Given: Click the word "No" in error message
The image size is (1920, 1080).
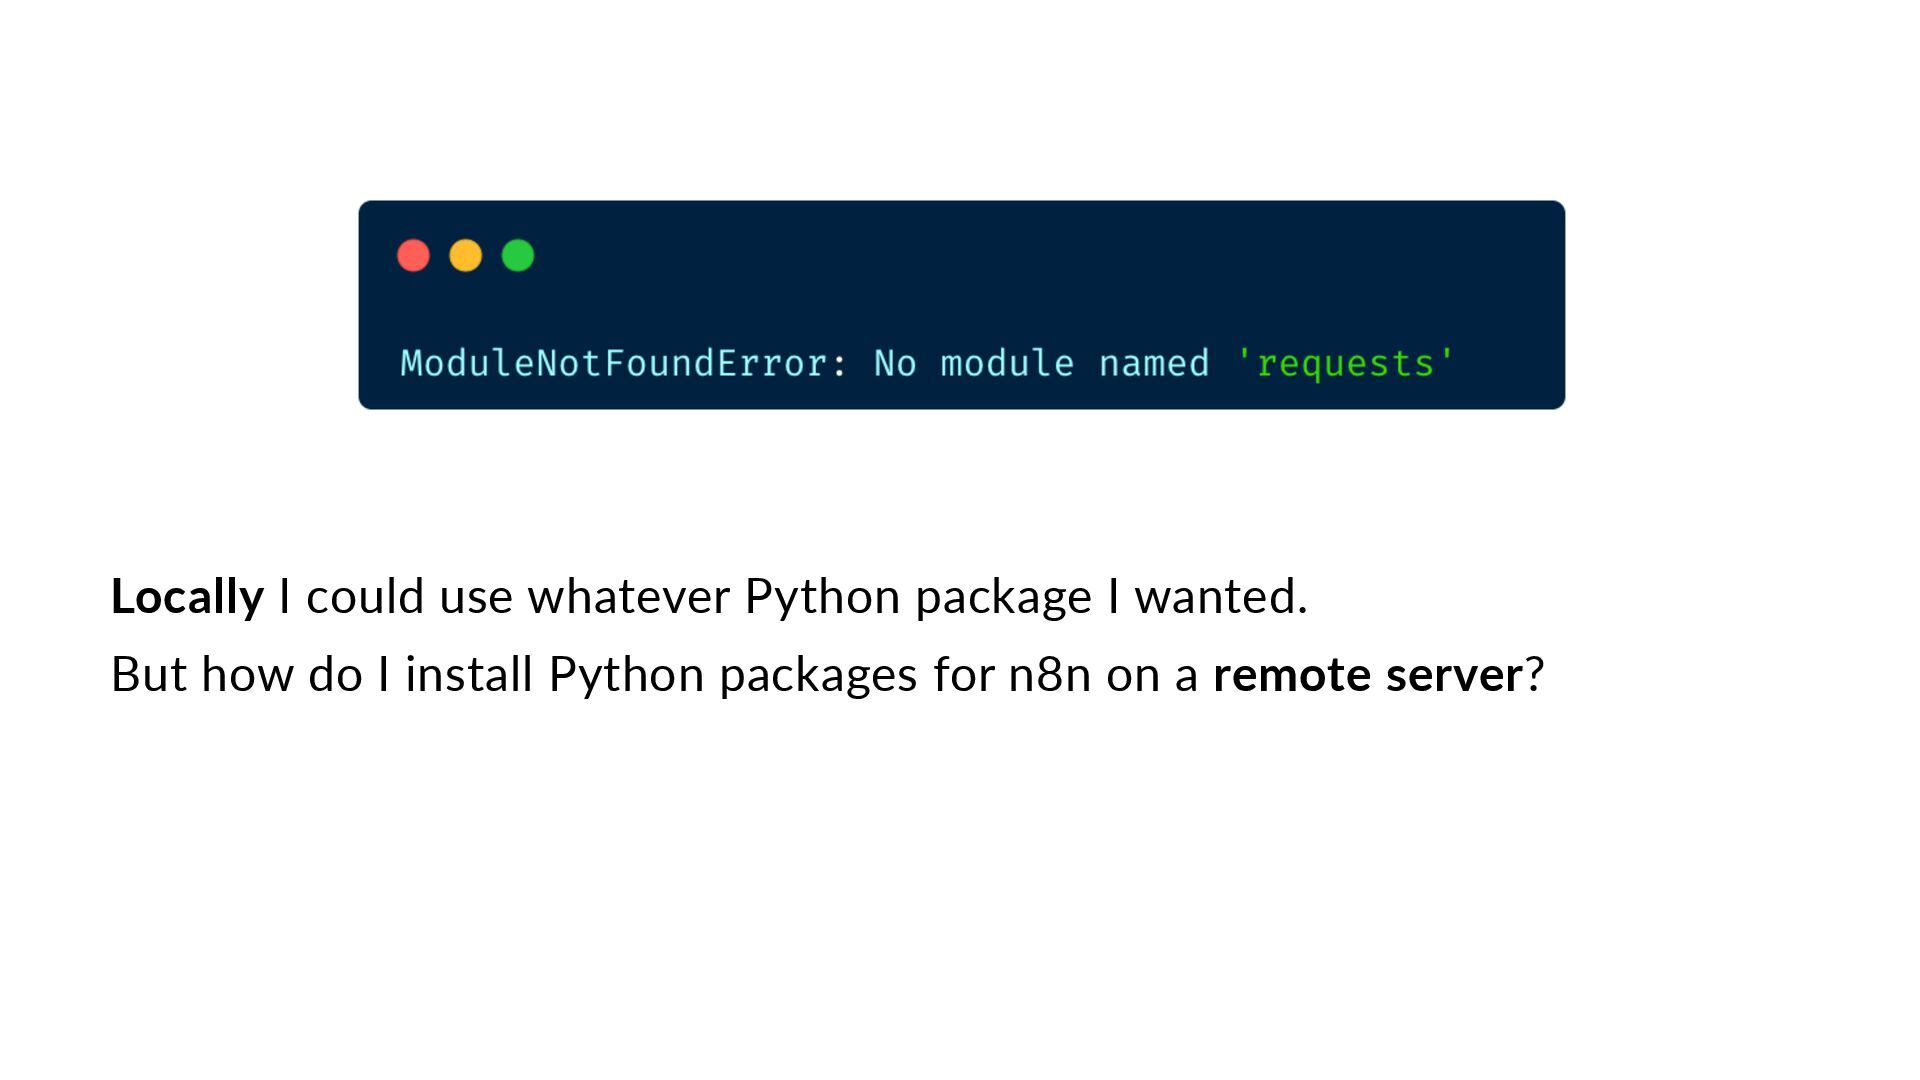Looking at the screenshot, I should 895,363.
